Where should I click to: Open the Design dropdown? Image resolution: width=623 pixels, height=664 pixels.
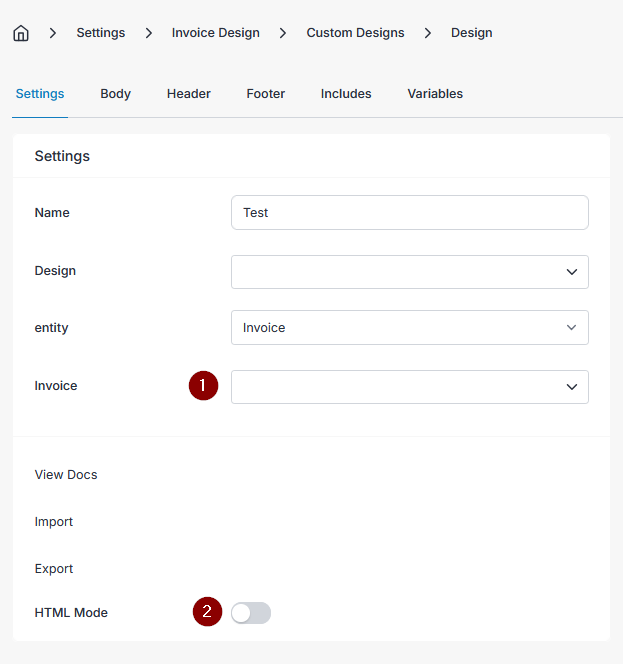click(410, 272)
